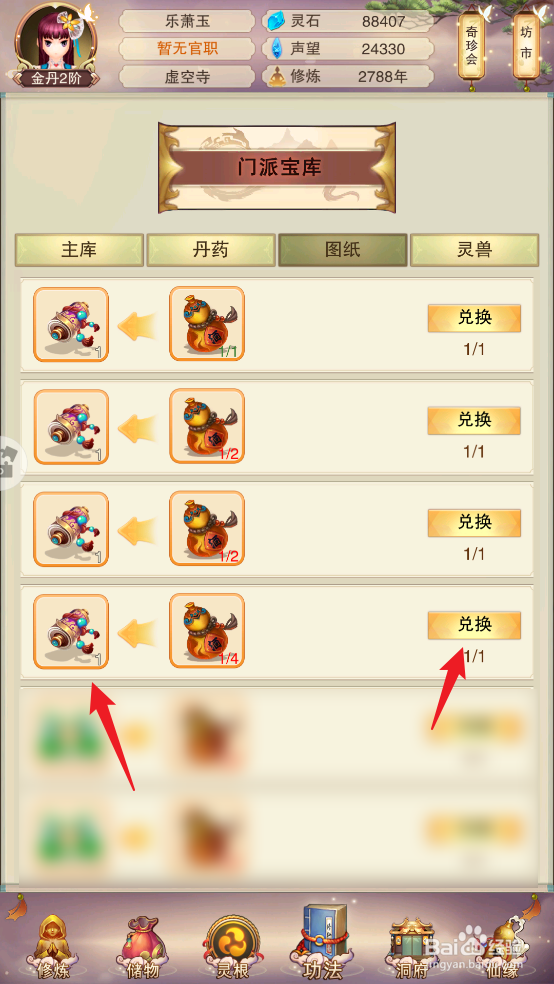Tap the character avatar portrait
554x984 pixels.
point(56,39)
